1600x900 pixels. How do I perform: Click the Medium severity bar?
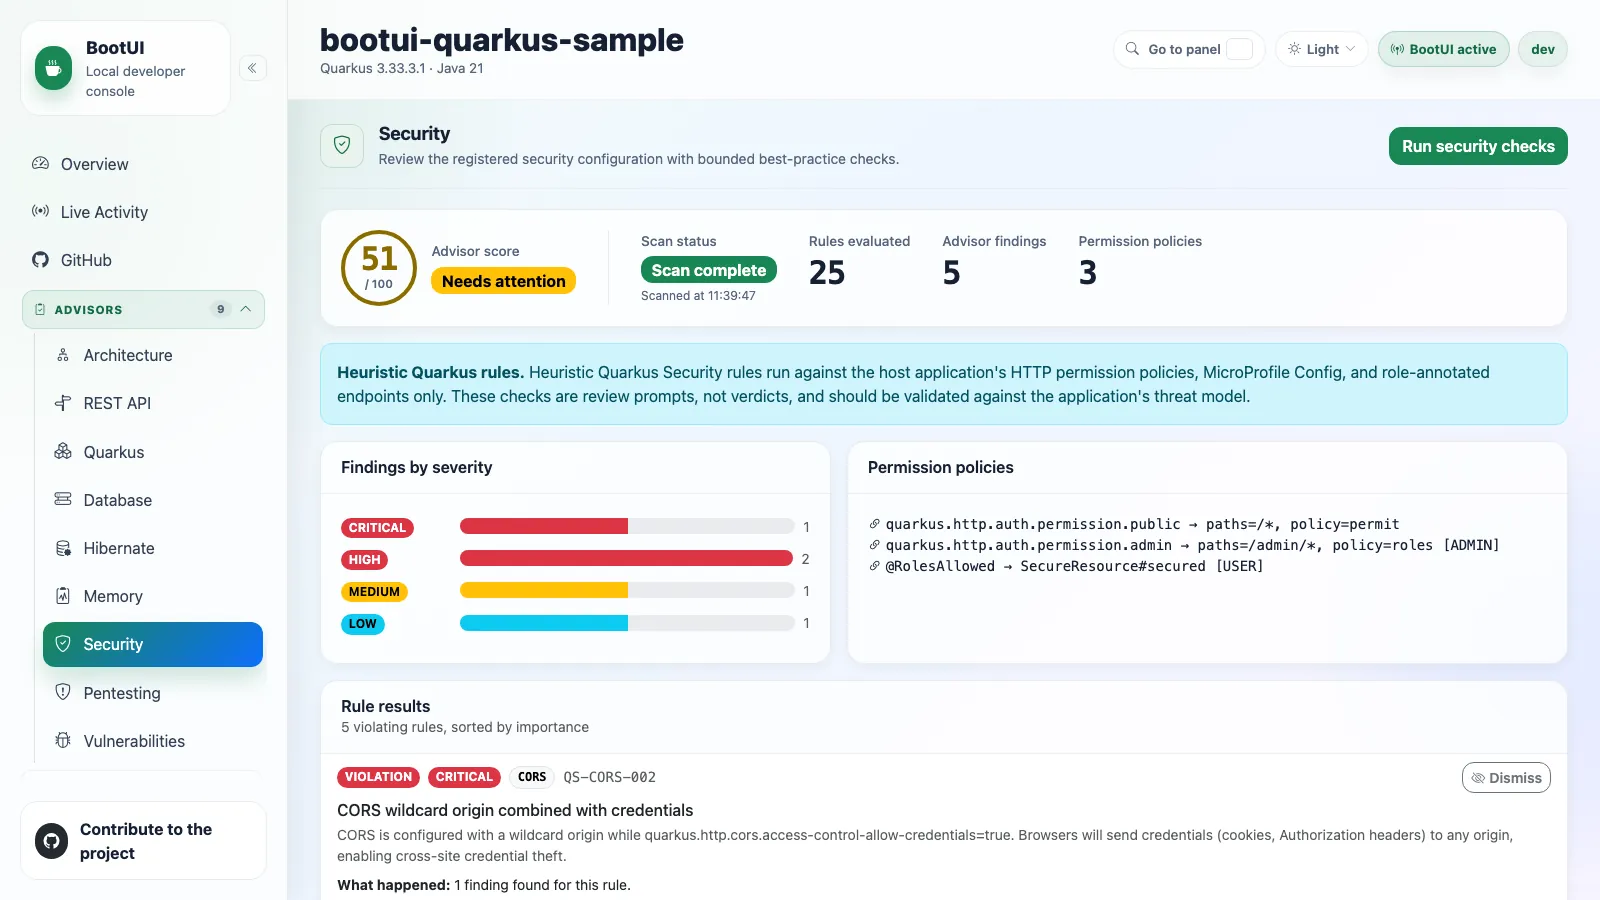point(626,590)
